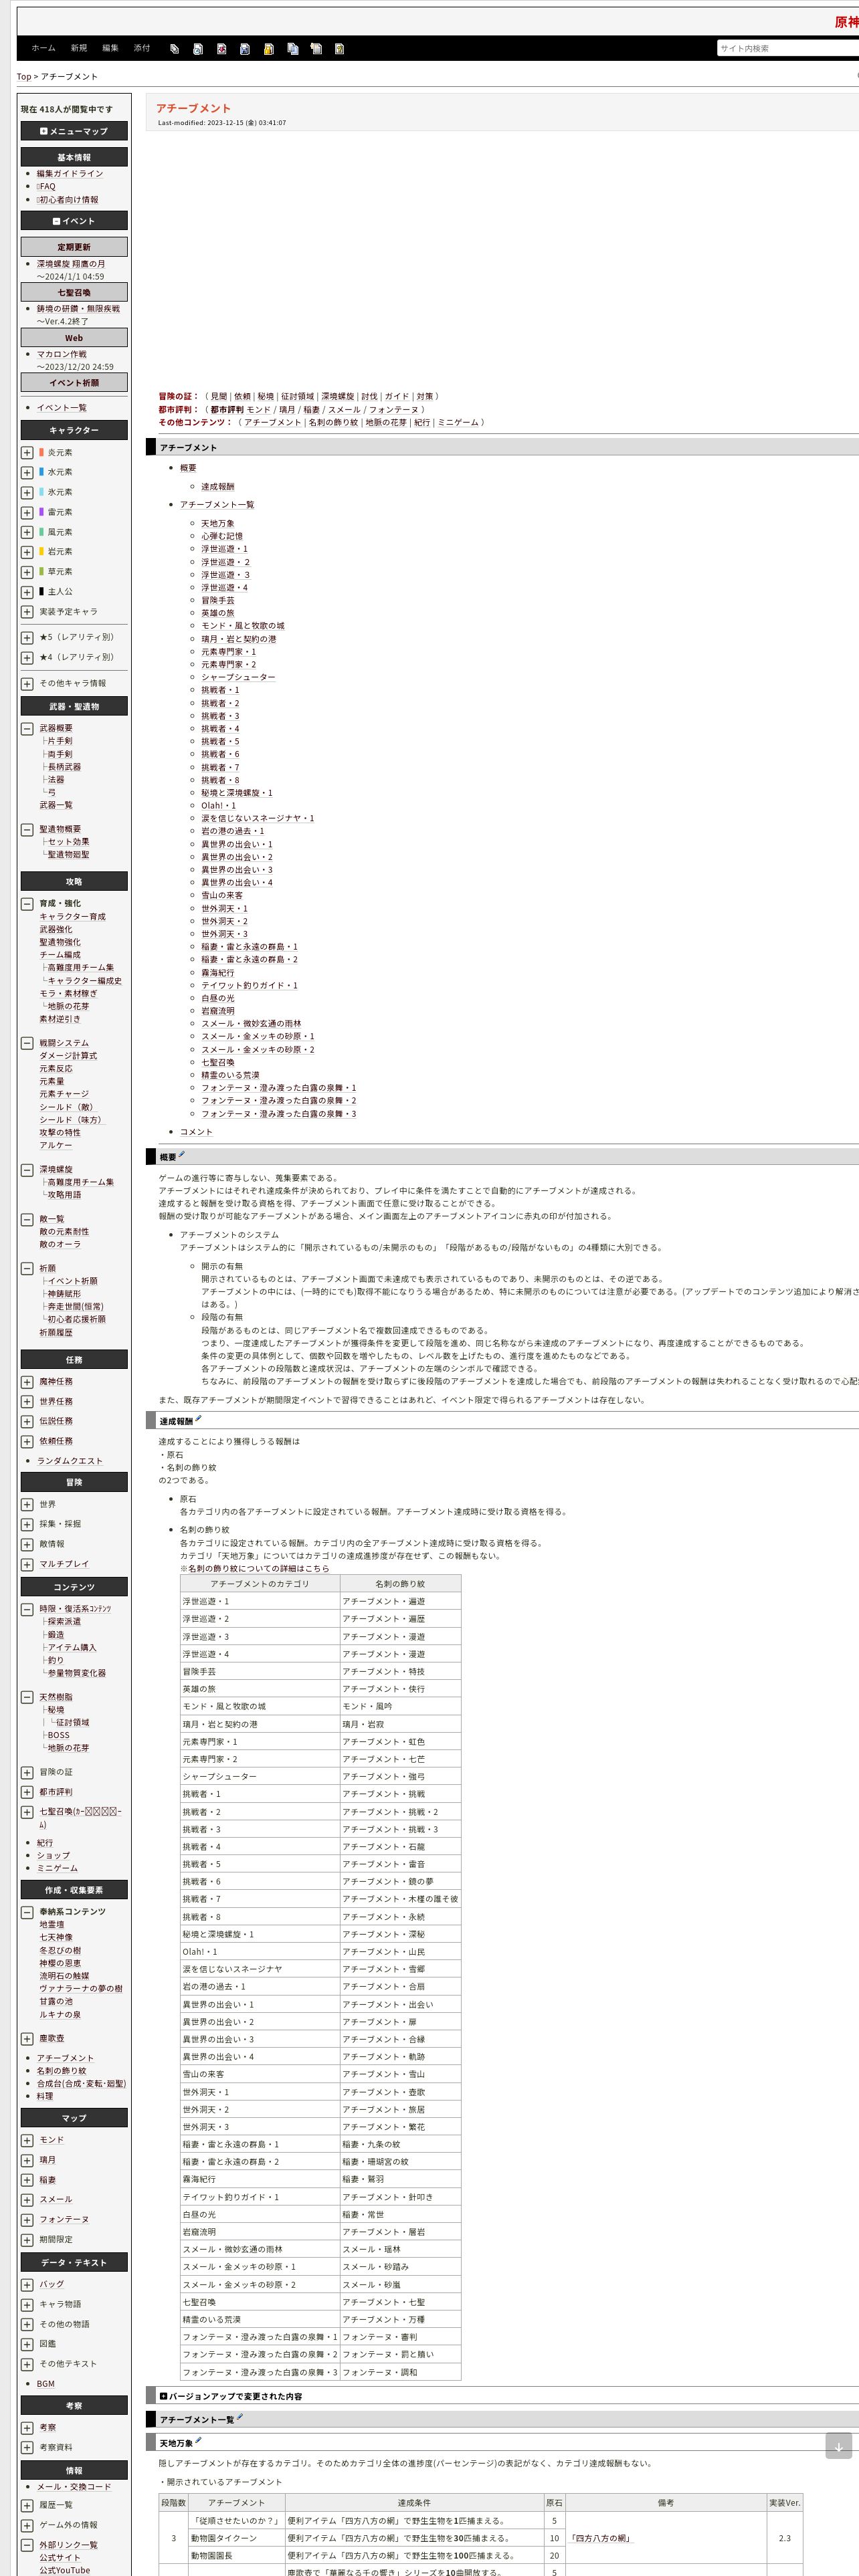Expand the 魔神任務 tree node
Image resolution: width=859 pixels, height=2576 pixels.
point(27,1382)
